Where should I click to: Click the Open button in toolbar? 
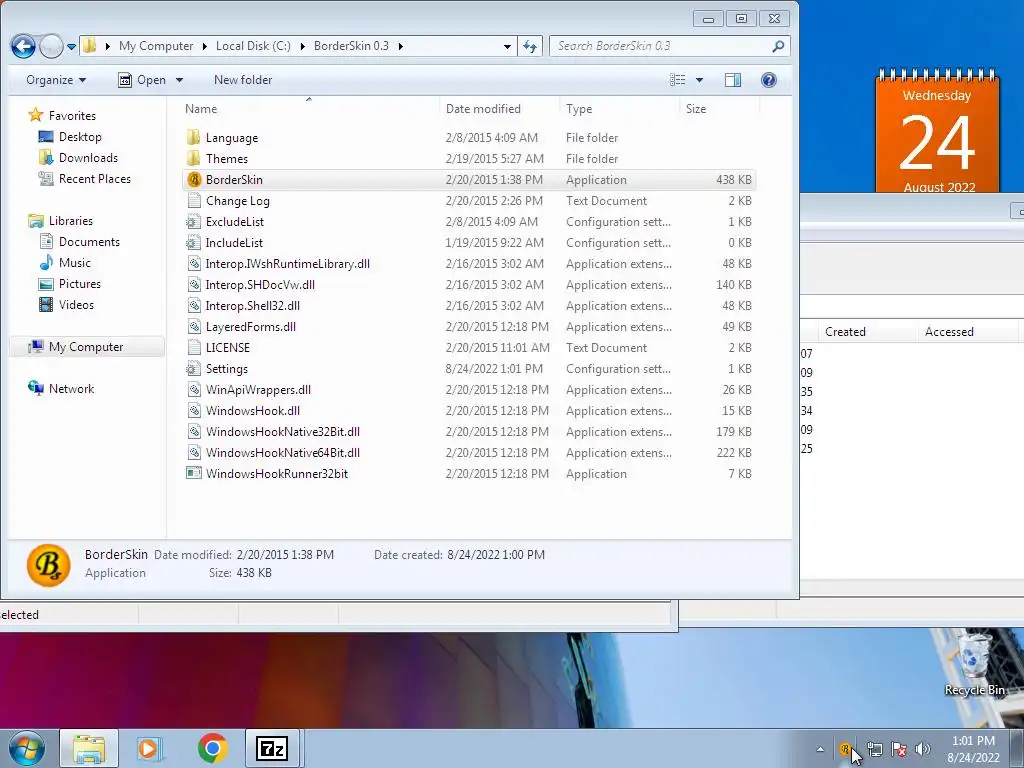click(142, 80)
